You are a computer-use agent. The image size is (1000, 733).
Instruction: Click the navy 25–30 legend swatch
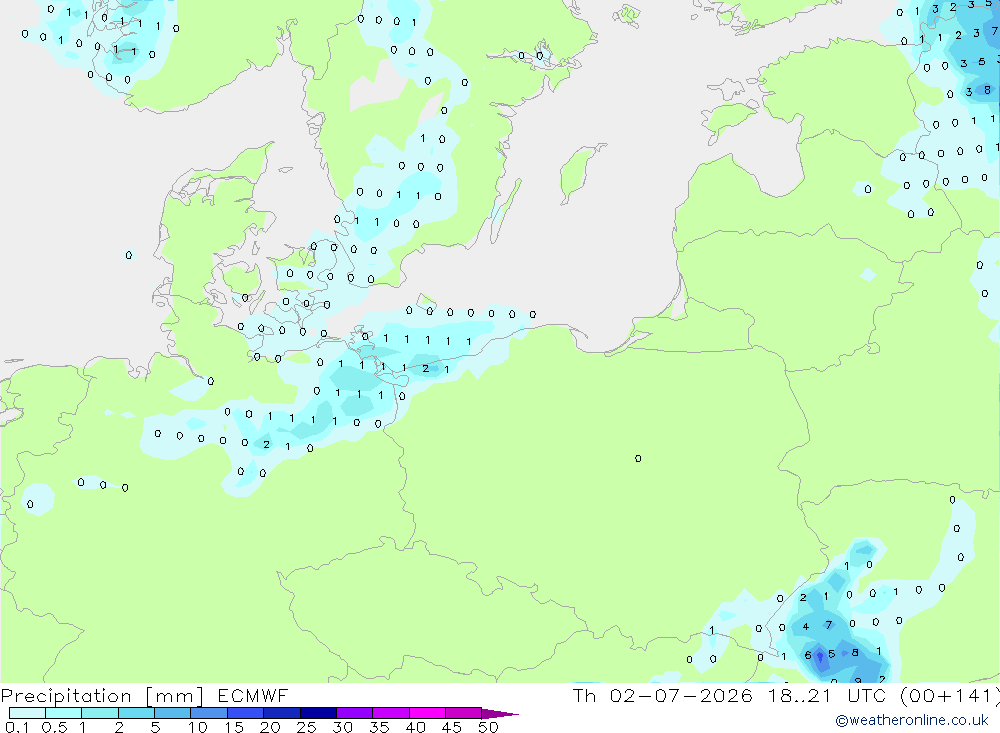click(x=318, y=713)
